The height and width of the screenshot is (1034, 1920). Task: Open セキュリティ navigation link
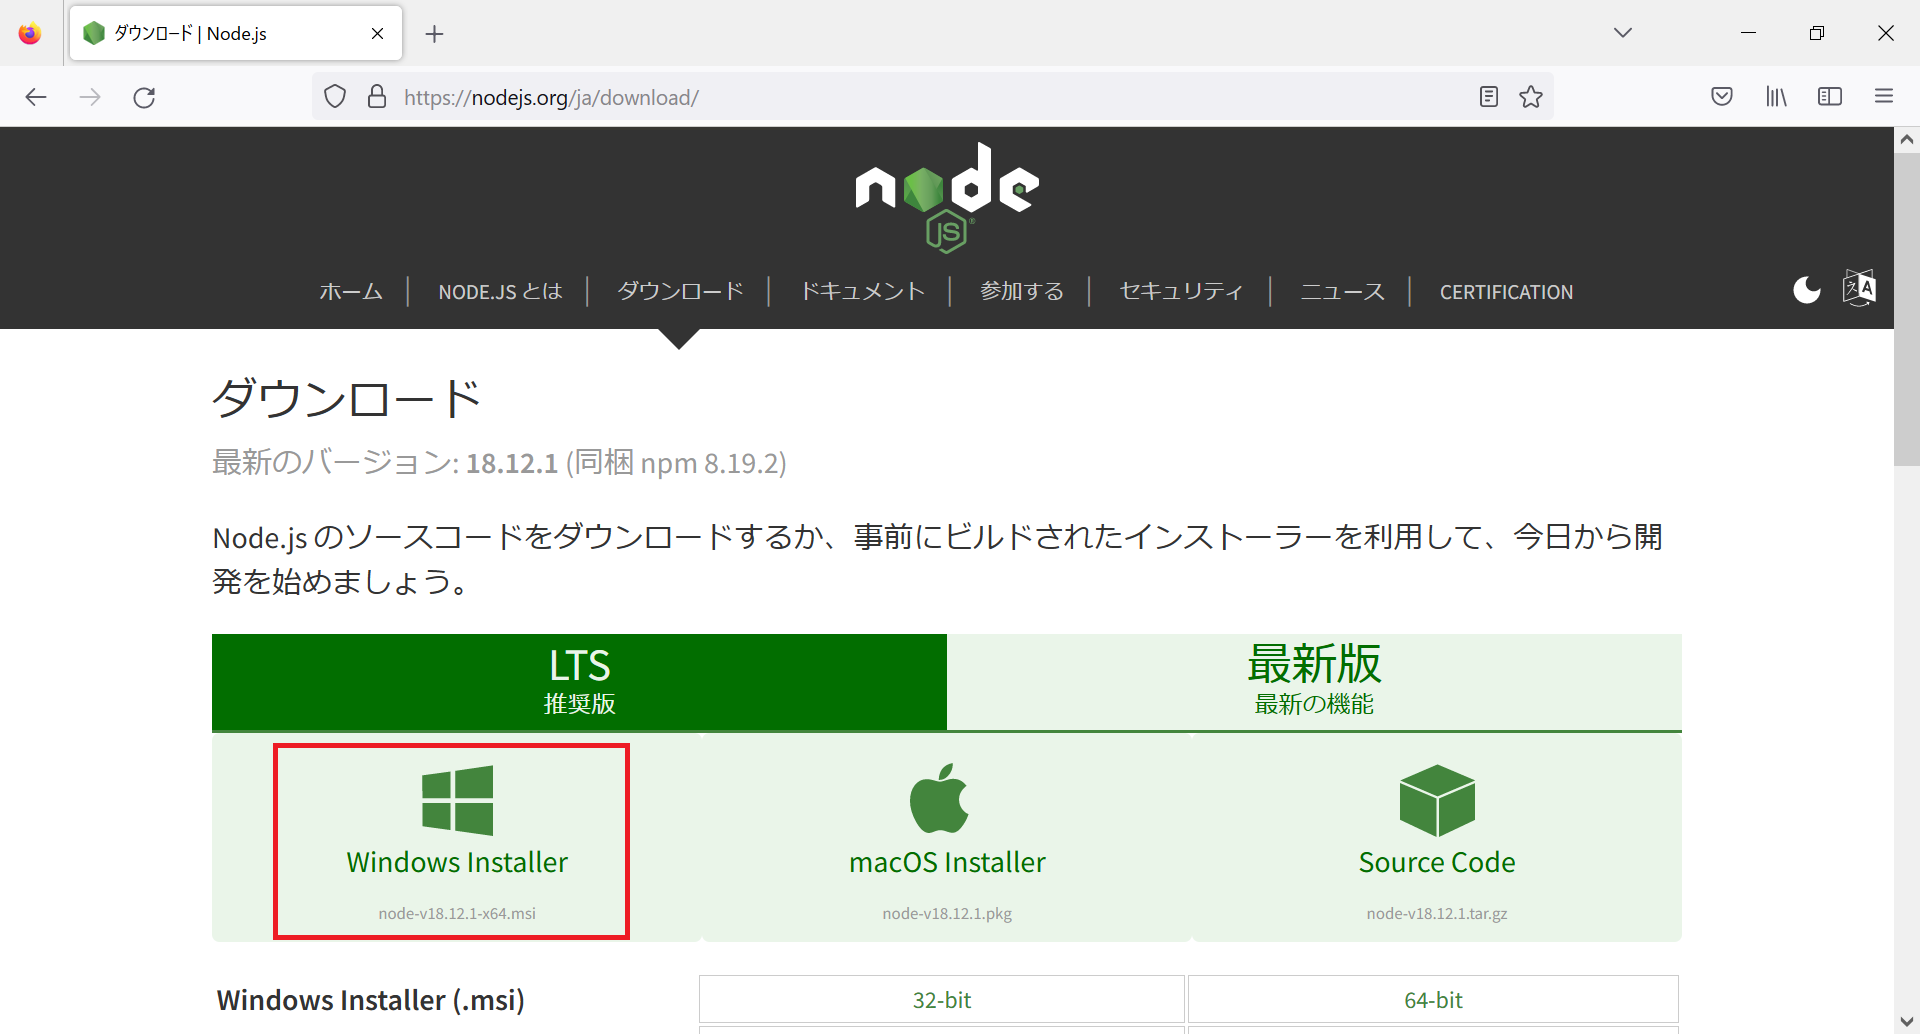point(1181,292)
